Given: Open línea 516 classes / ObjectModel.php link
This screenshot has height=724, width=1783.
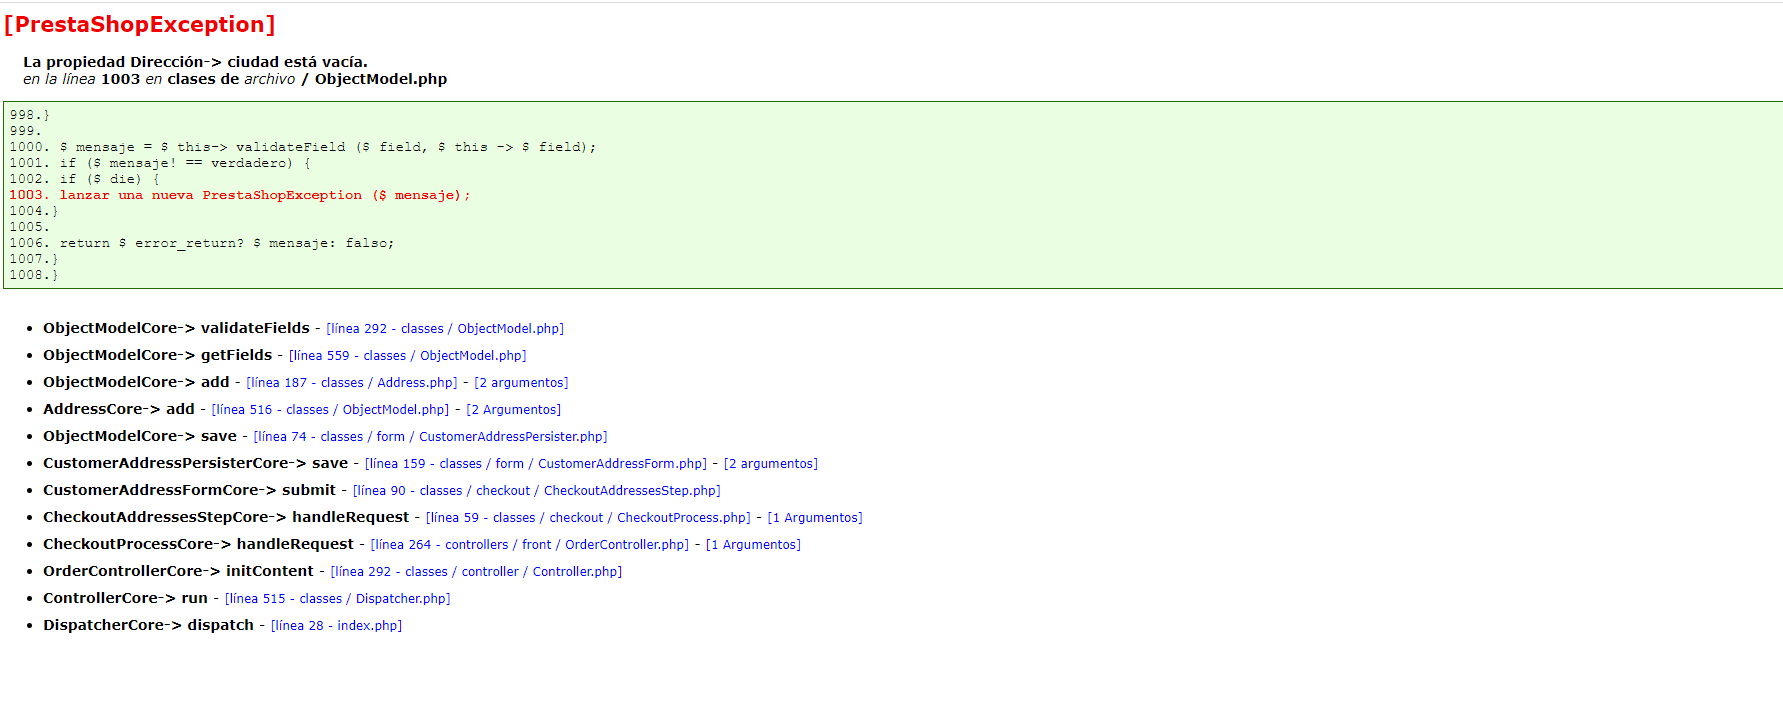Looking at the screenshot, I should point(330,410).
